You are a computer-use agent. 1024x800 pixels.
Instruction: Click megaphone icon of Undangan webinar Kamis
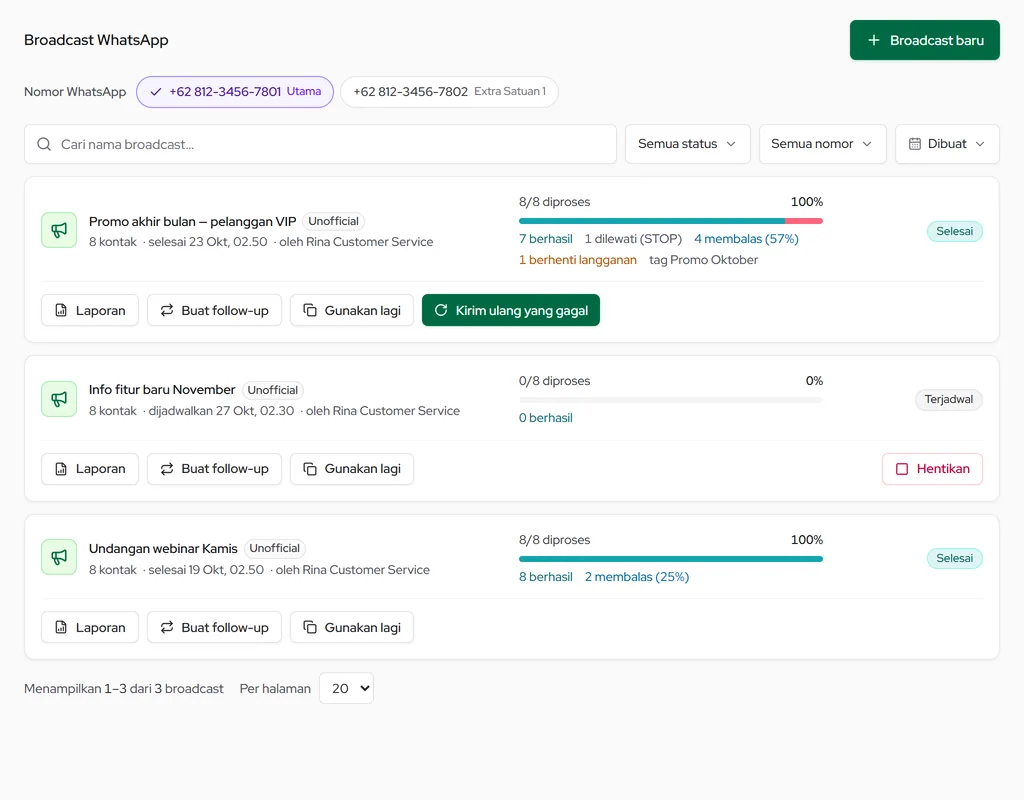tap(59, 557)
